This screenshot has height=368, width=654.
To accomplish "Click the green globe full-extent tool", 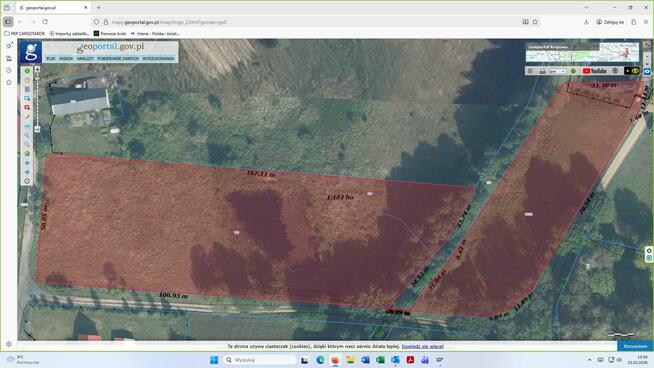I will (x=27, y=154).
